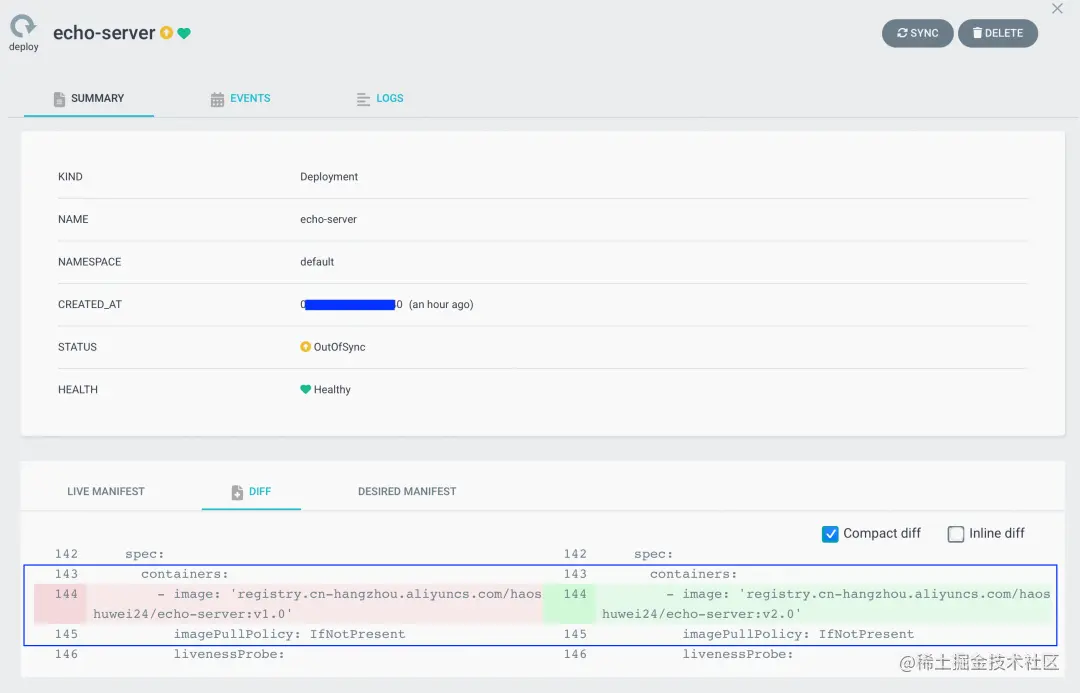Click the DELETE button
This screenshot has height=693, width=1080.
997,33
